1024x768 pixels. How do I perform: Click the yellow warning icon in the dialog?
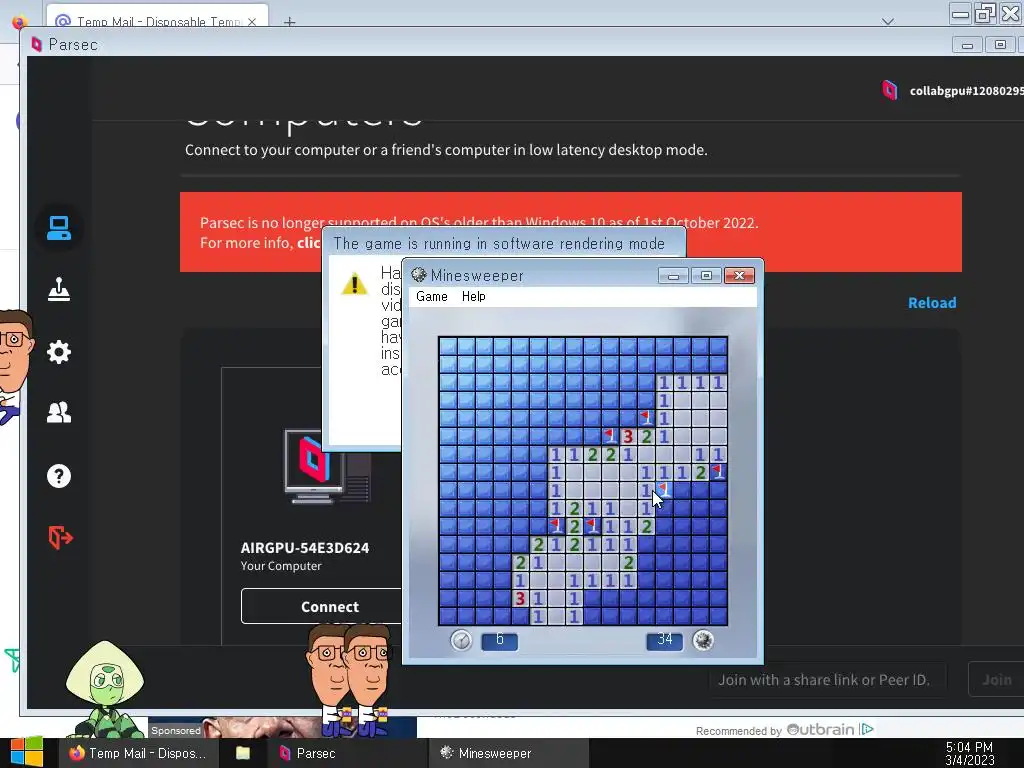(x=354, y=283)
